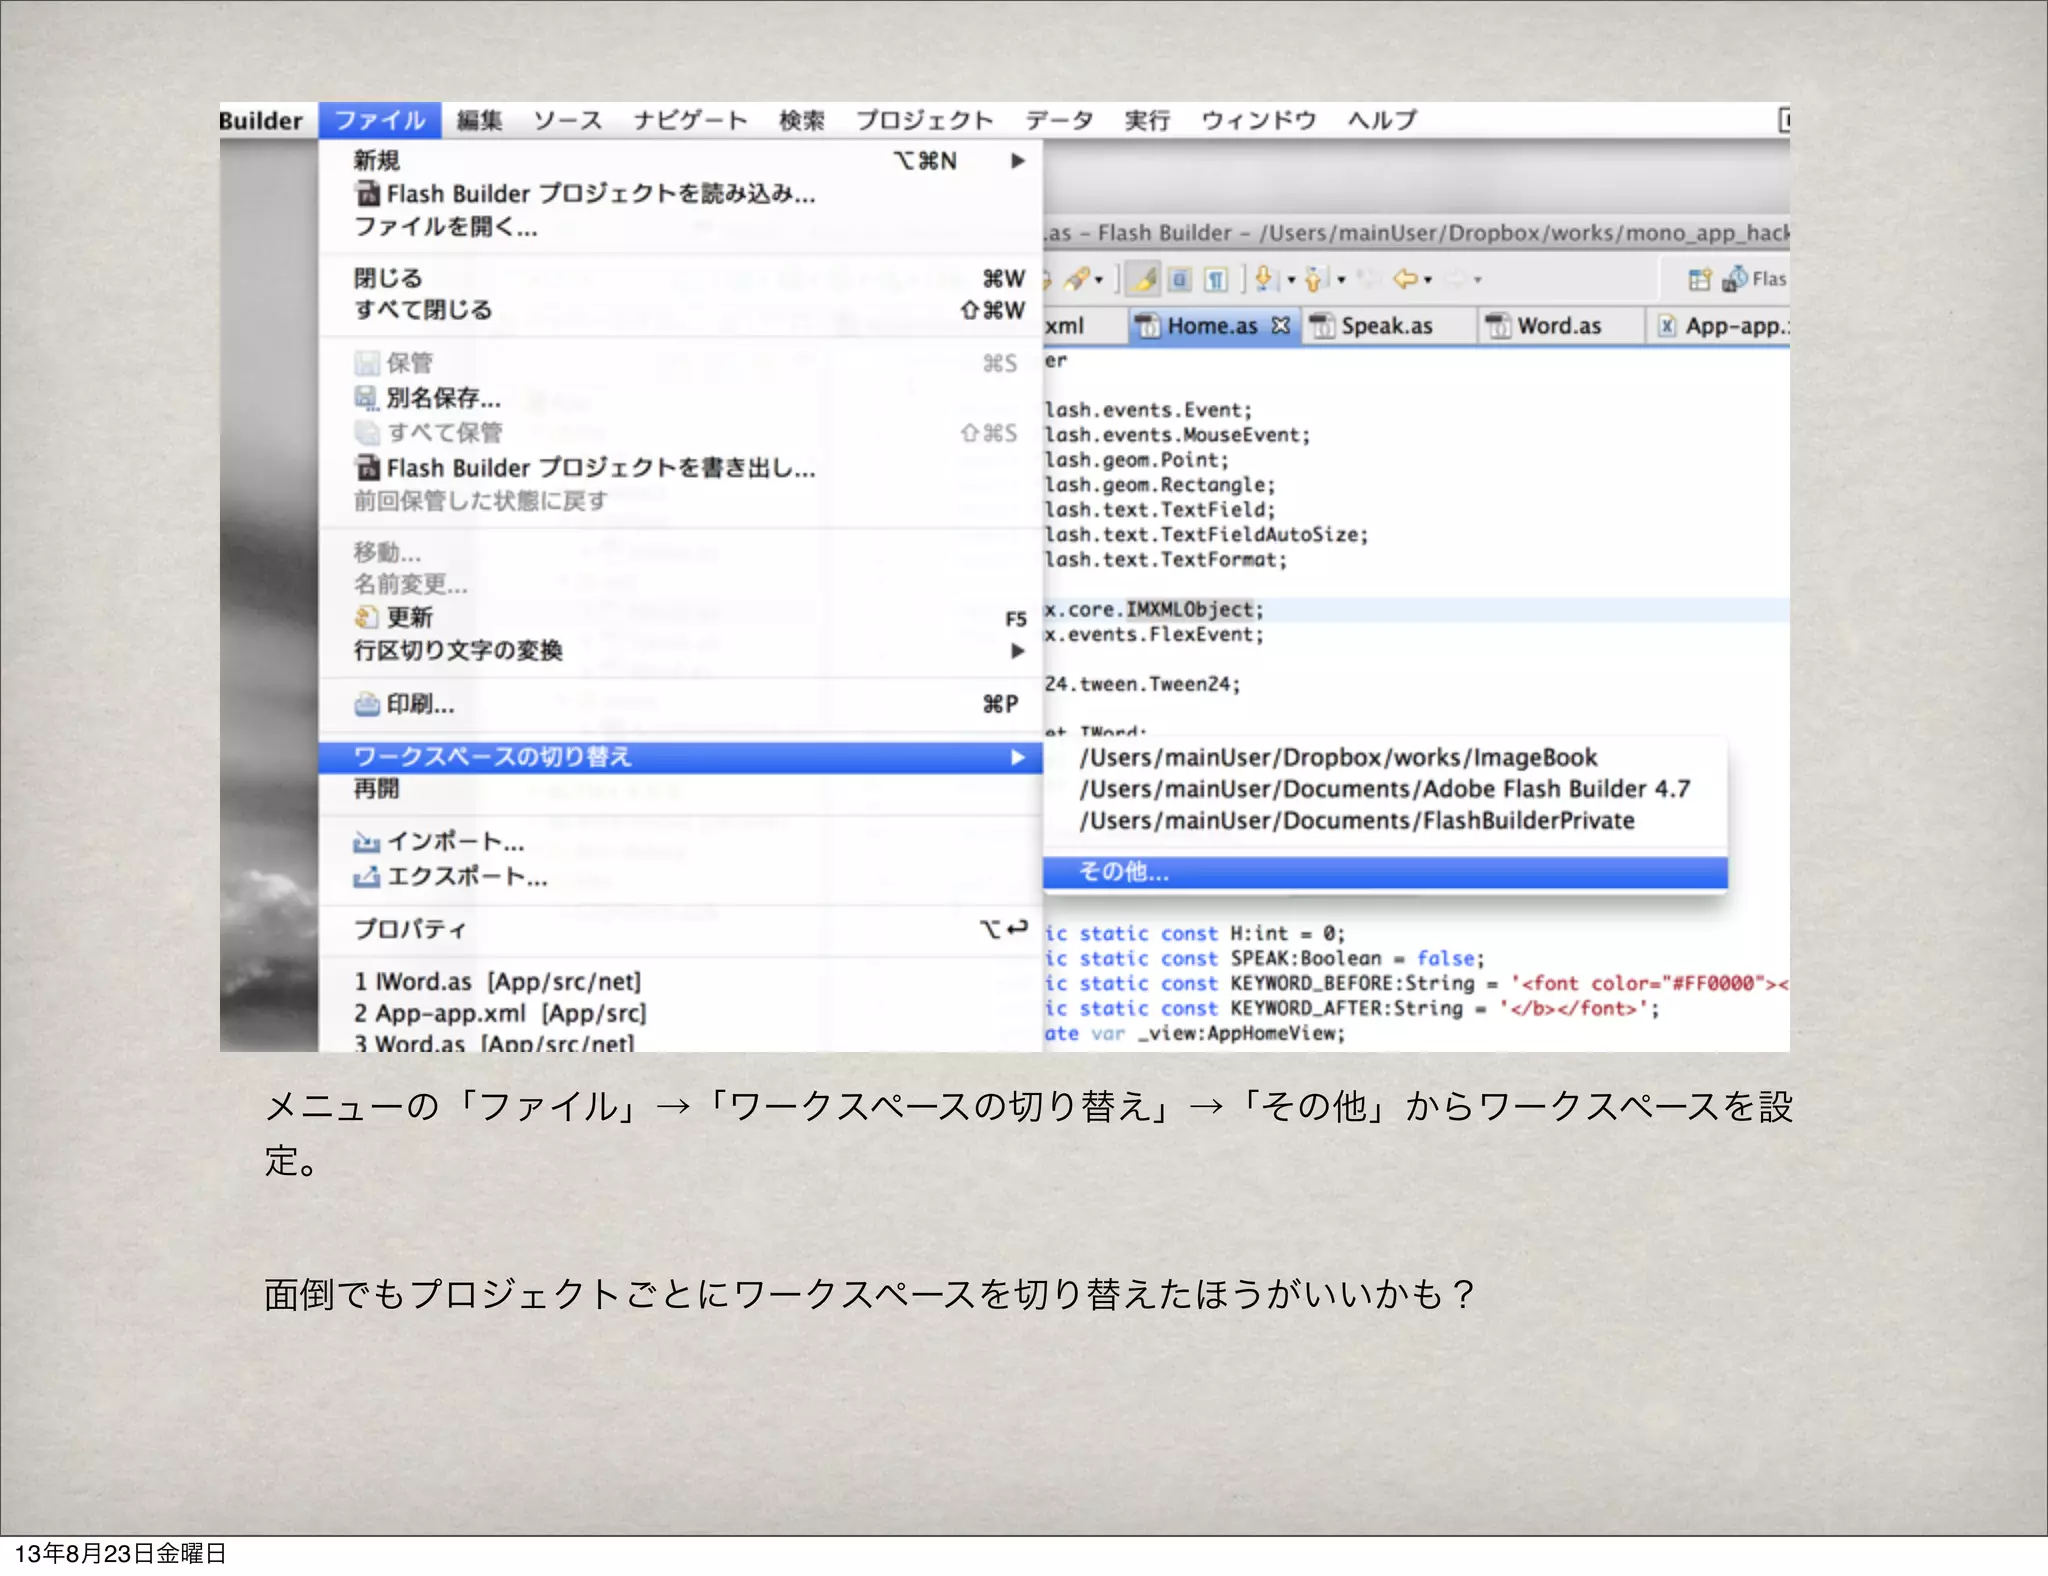The width and height of the screenshot is (2048, 1576).
Task: Toggle block selection mode icon
Action: point(1180,279)
